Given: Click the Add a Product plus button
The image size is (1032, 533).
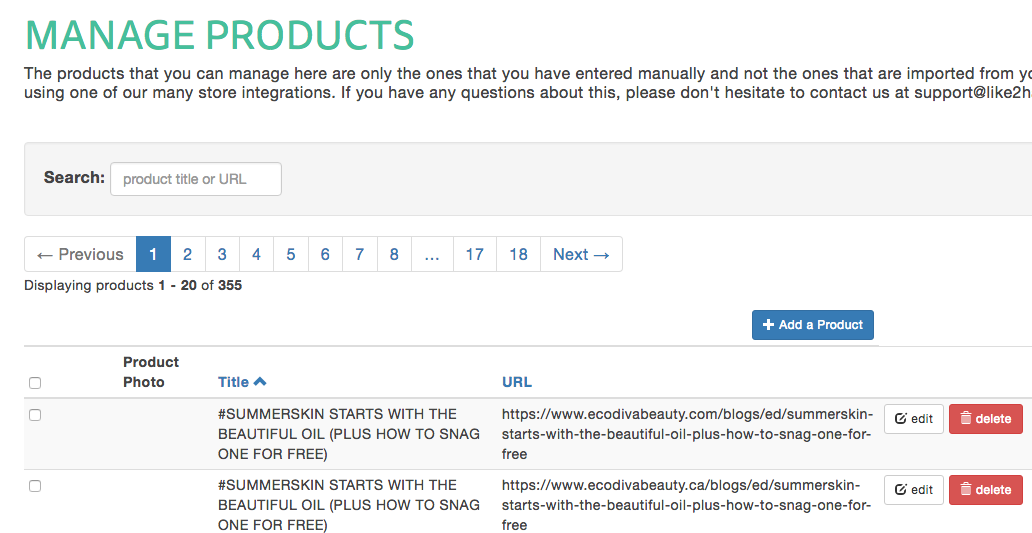Looking at the screenshot, I should 813,325.
